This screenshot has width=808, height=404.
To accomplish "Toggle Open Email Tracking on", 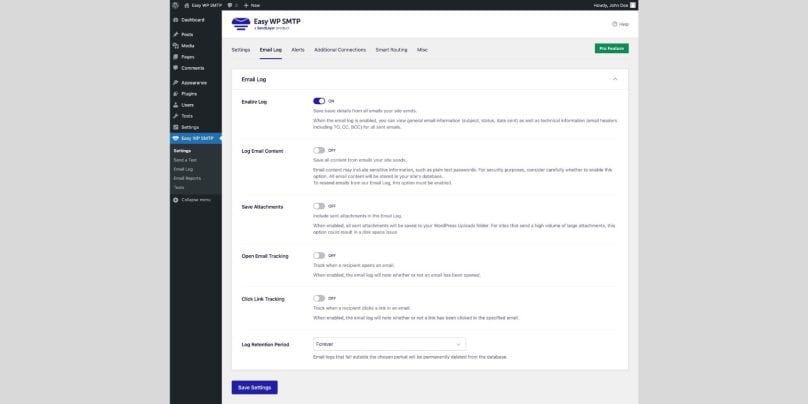I will [x=319, y=255].
